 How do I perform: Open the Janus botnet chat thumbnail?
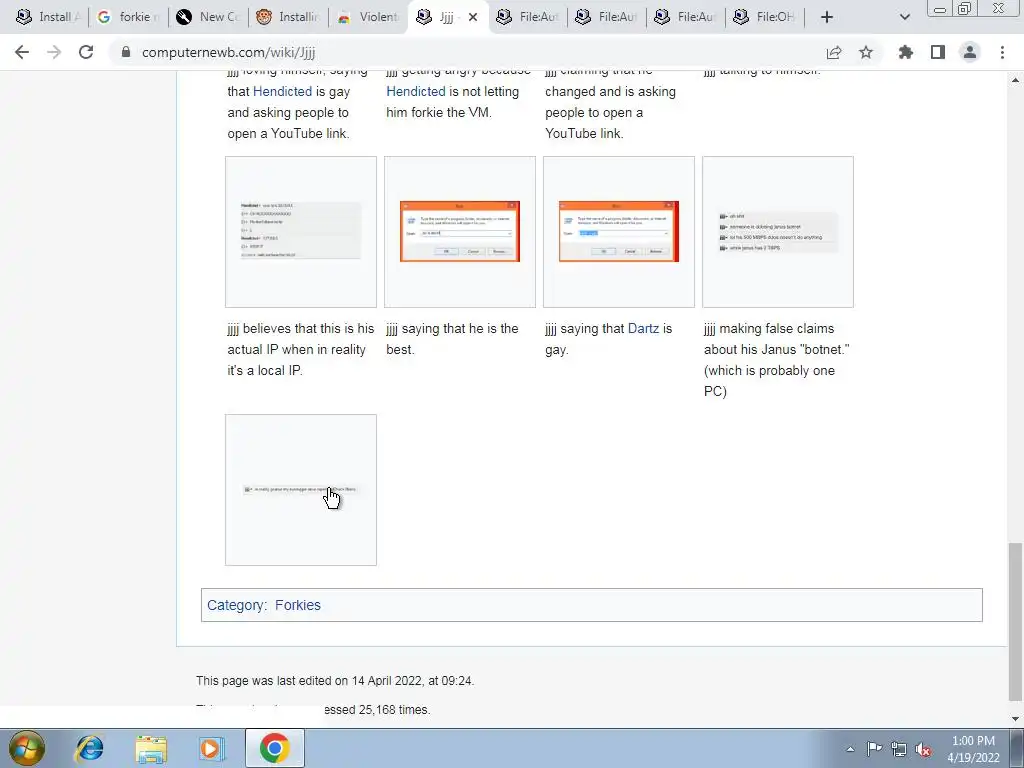point(778,231)
